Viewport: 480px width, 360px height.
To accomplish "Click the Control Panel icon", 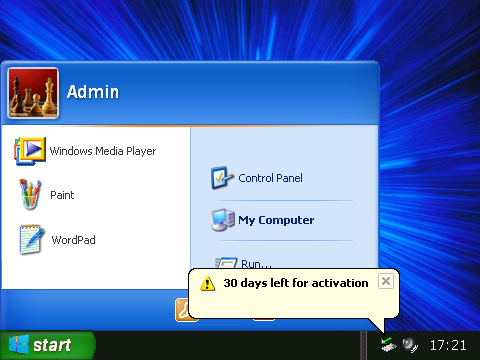I will pyautogui.click(x=222, y=178).
